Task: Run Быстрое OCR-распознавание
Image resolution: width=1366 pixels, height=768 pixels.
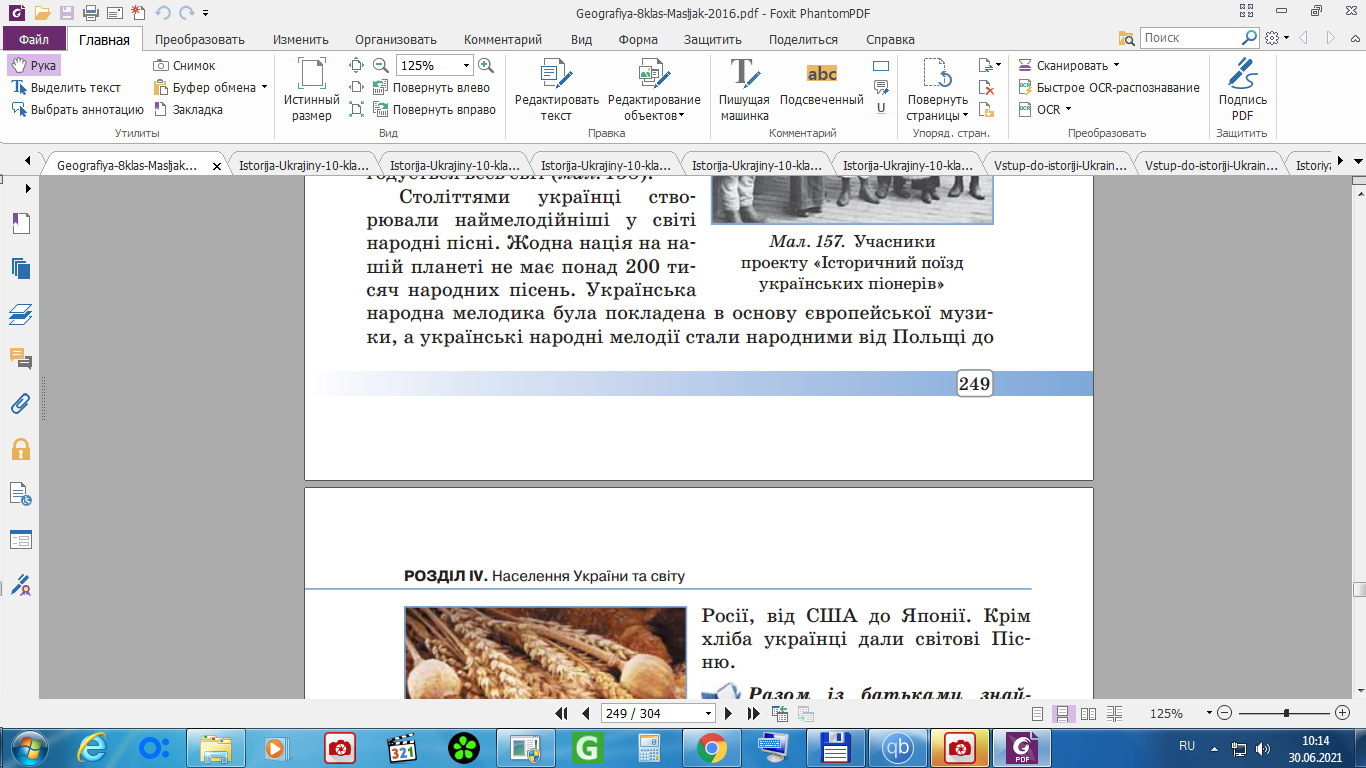Action: [1109, 87]
